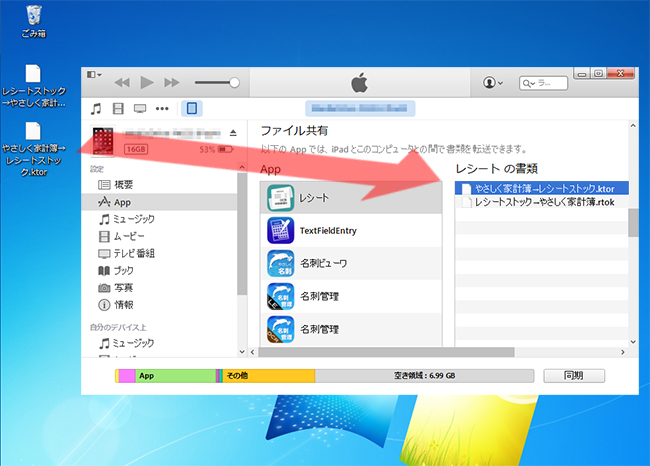Click the sidebar vertical scrollbar thumb
Screen dimensions: 650x466
click(242, 234)
